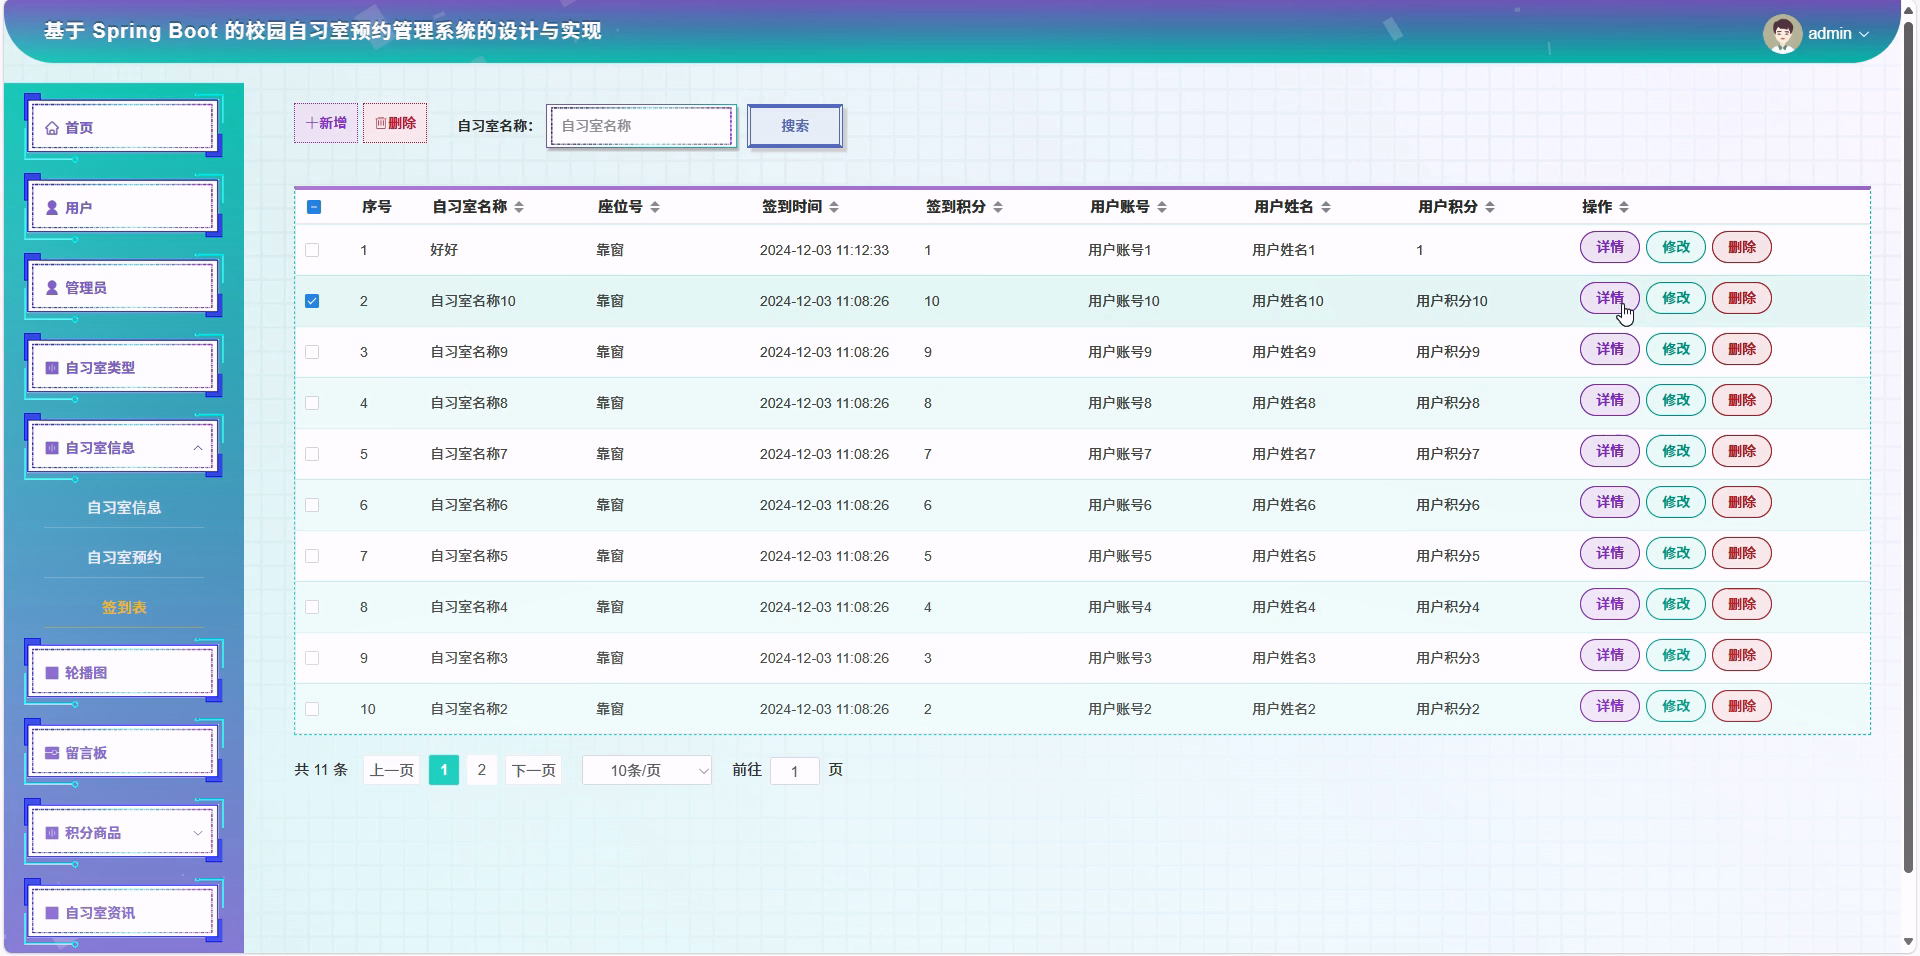Sort by 签到时间 column arrows
Screen dimensions: 1920x956
pyautogui.click(x=834, y=207)
